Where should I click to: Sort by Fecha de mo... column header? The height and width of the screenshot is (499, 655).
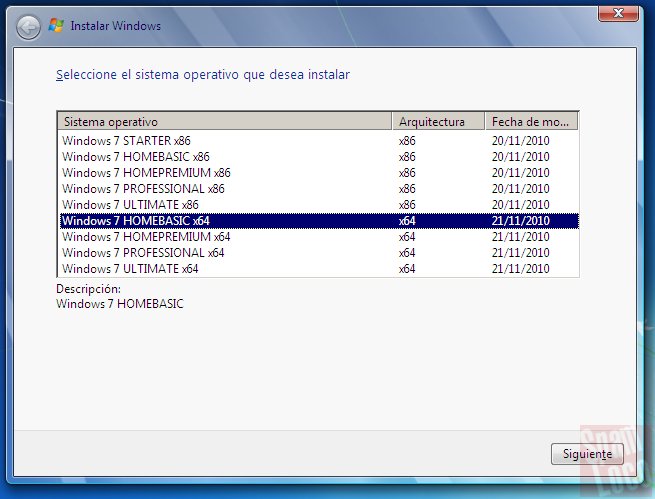click(531, 122)
